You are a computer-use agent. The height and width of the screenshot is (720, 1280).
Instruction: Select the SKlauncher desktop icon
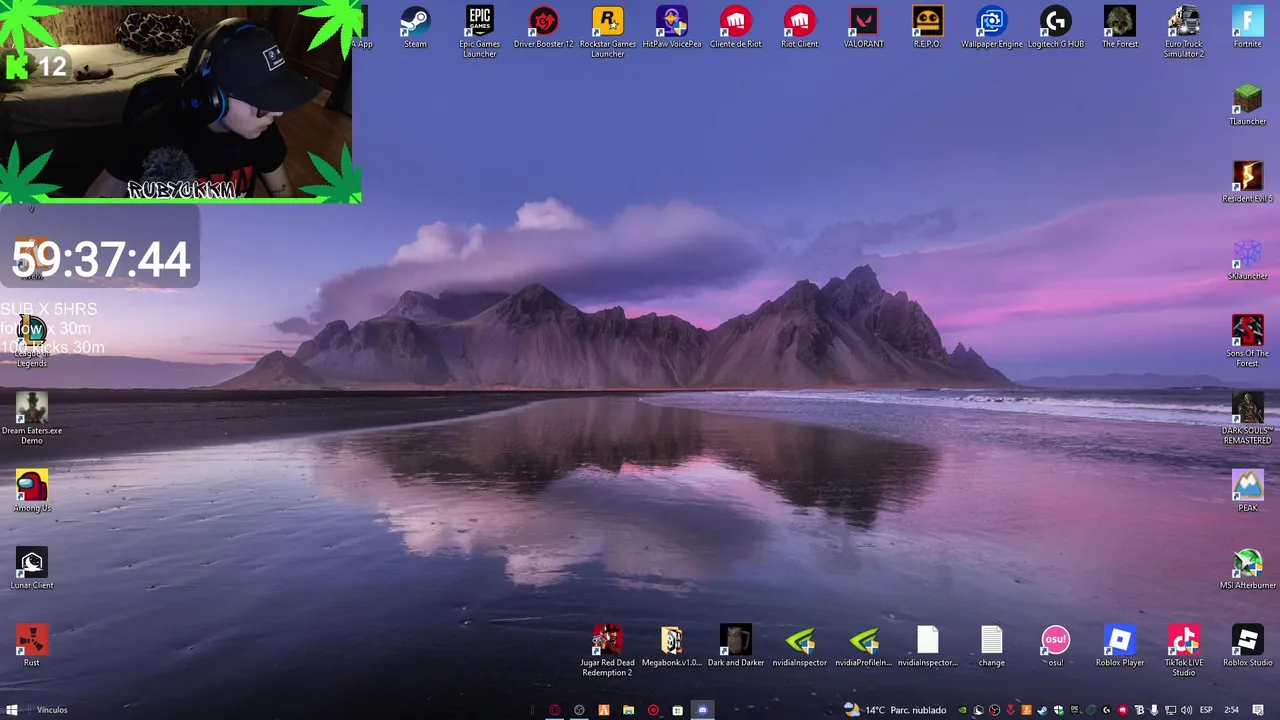pos(1248,259)
